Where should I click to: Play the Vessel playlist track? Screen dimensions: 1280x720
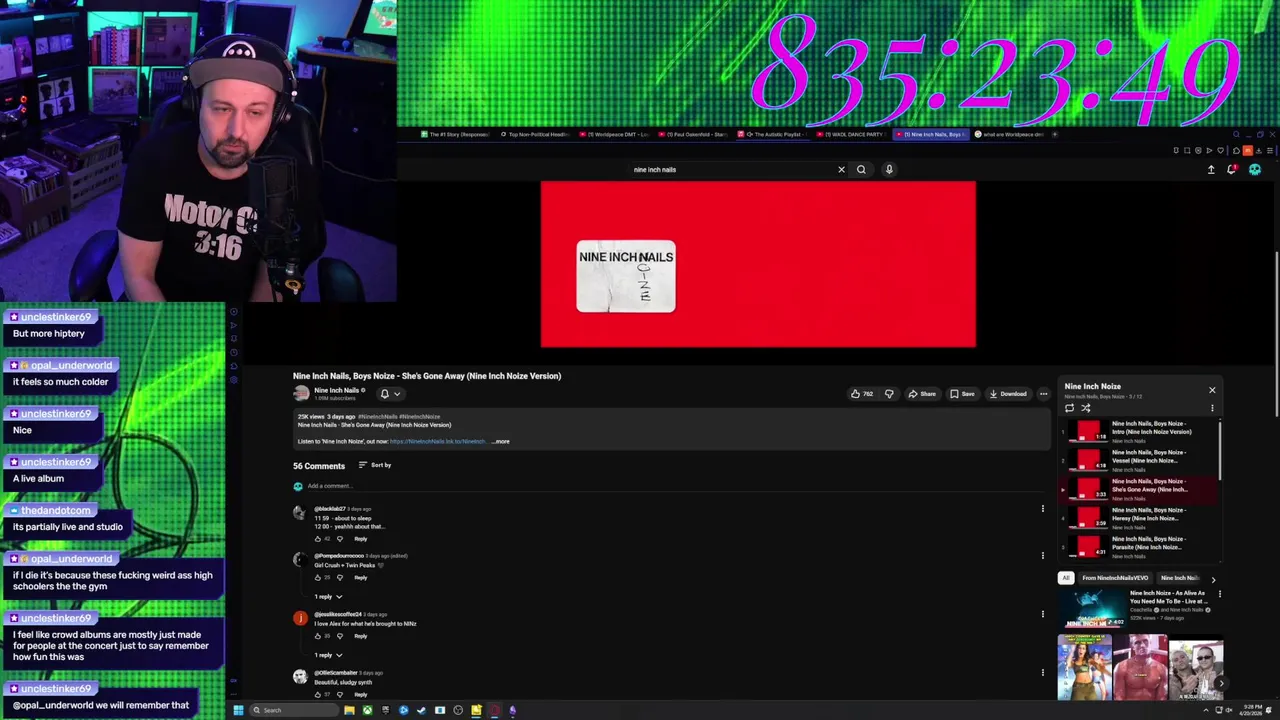click(x=1140, y=460)
